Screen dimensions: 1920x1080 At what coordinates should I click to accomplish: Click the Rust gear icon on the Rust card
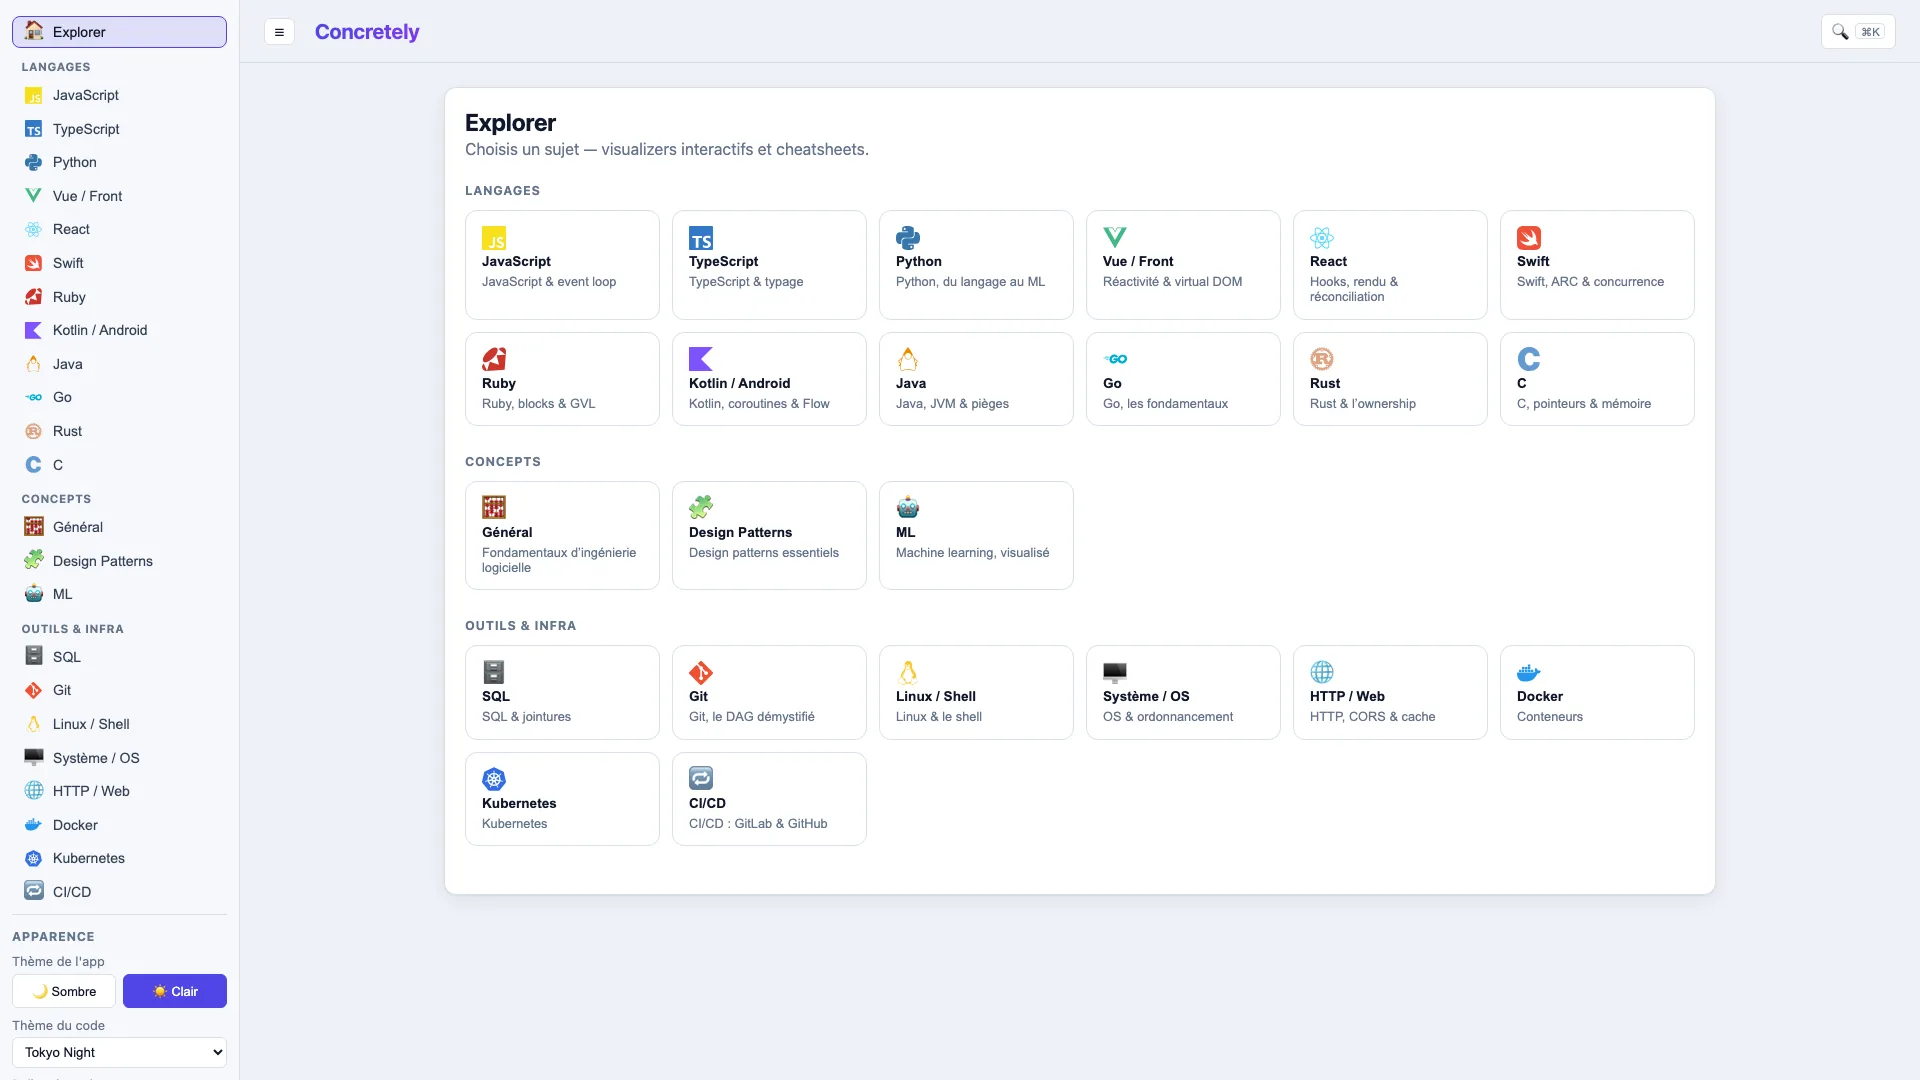[1322, 359]
